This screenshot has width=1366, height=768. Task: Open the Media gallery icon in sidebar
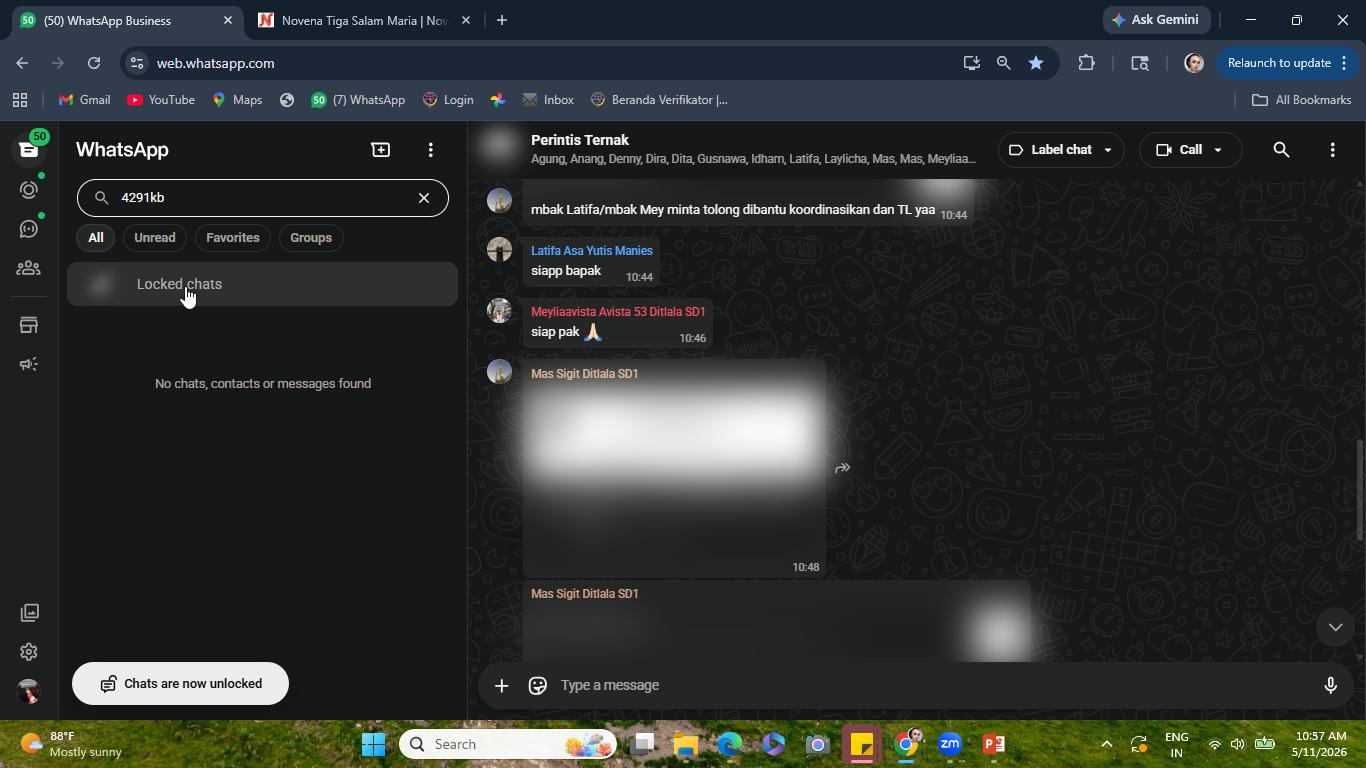[28, 612]
